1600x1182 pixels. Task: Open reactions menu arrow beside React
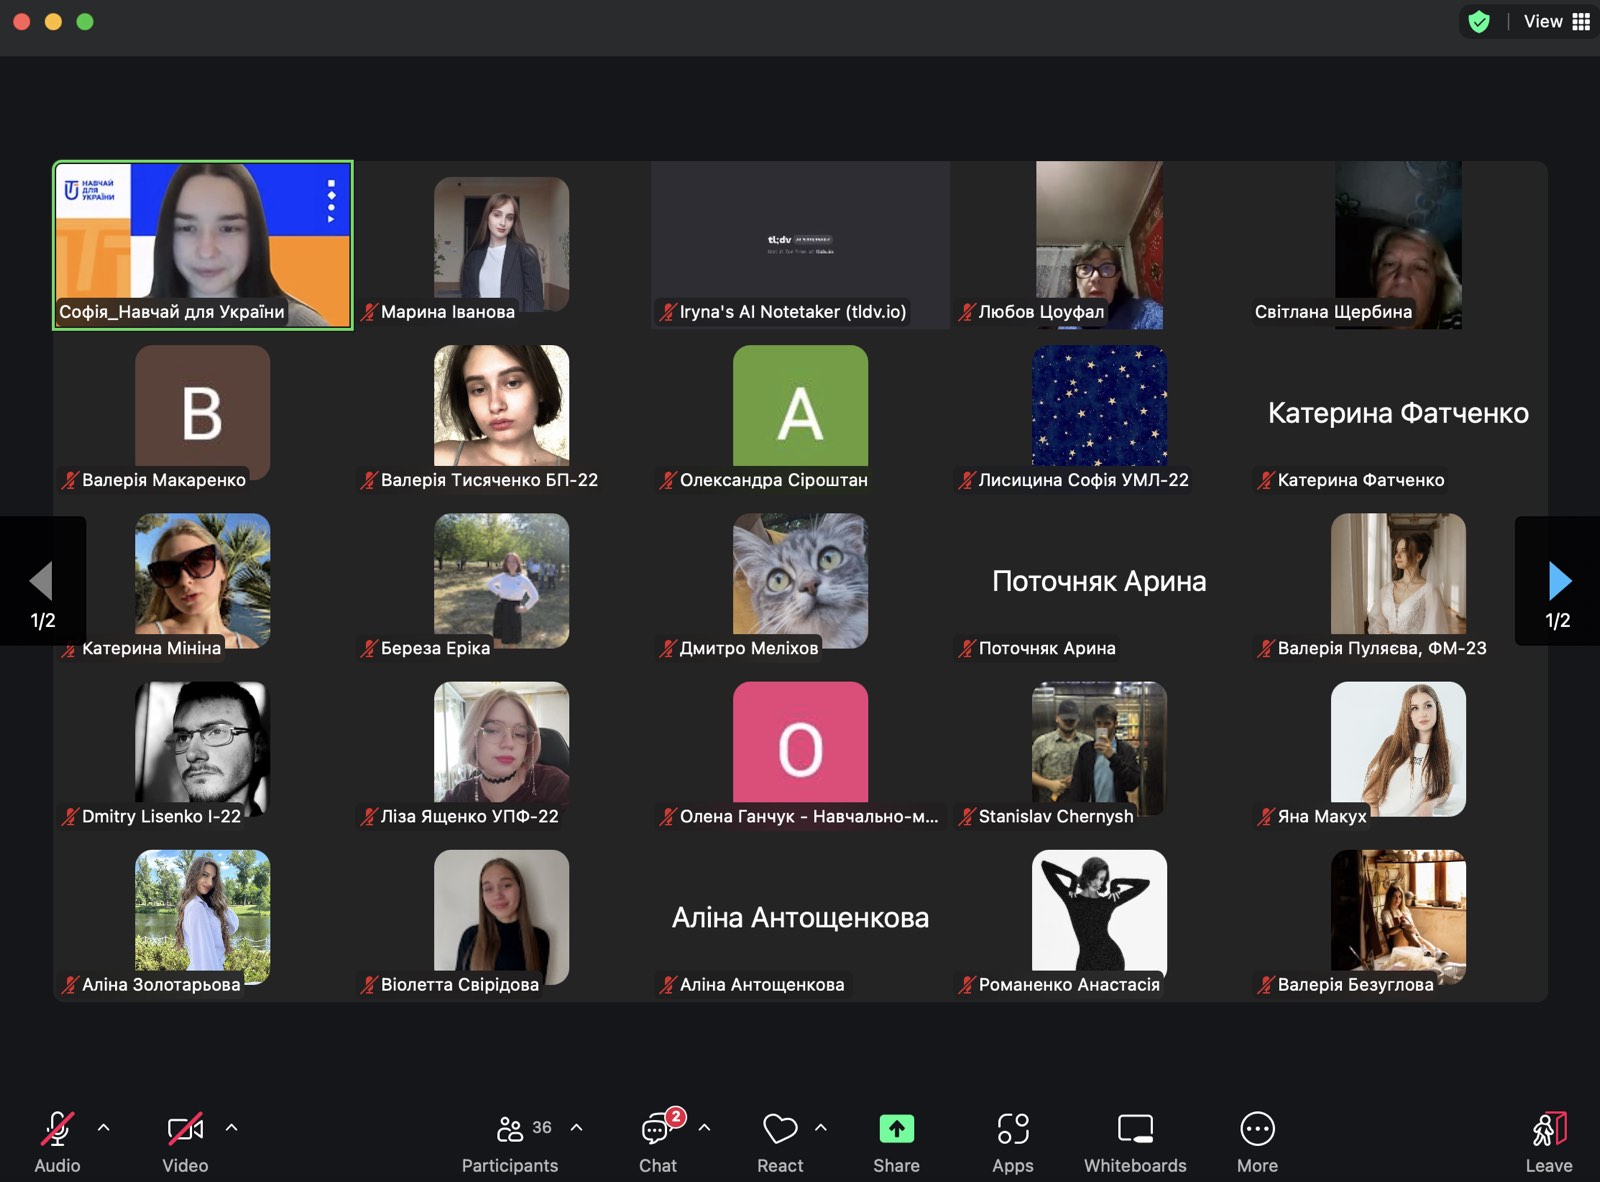pyautogui.click(x=821, y=1128)
